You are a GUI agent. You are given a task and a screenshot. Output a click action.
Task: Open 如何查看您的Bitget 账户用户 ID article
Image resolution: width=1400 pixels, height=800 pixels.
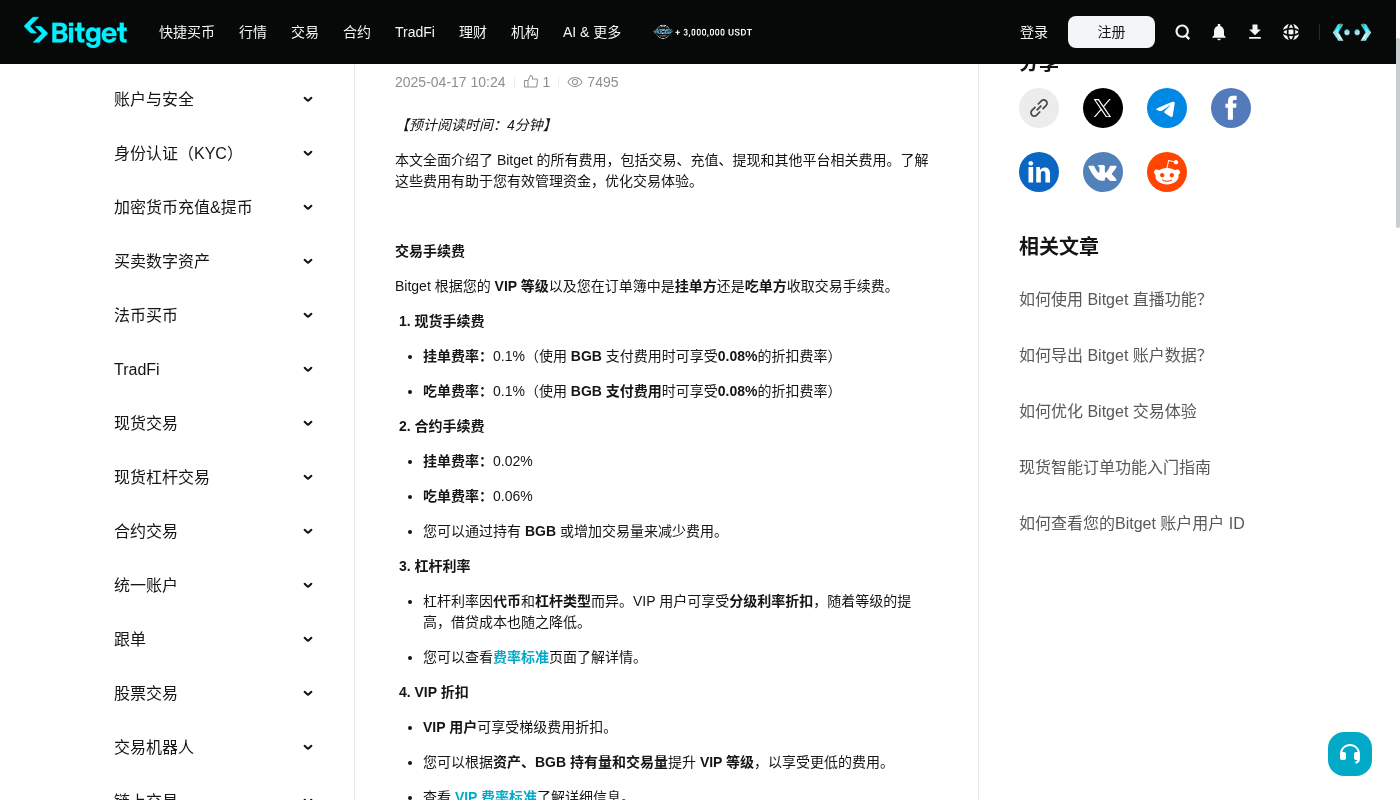[1132, 523]
